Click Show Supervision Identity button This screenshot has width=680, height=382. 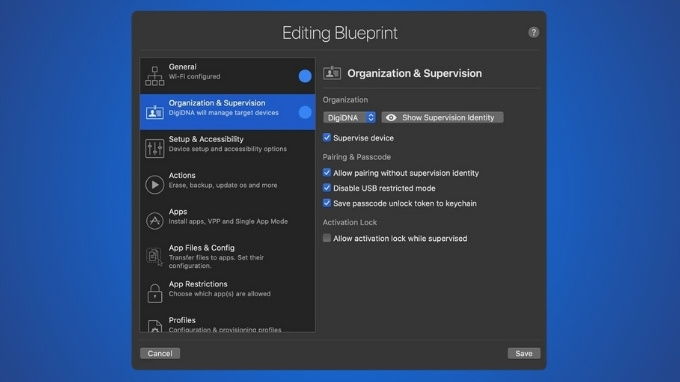[442, 118]
